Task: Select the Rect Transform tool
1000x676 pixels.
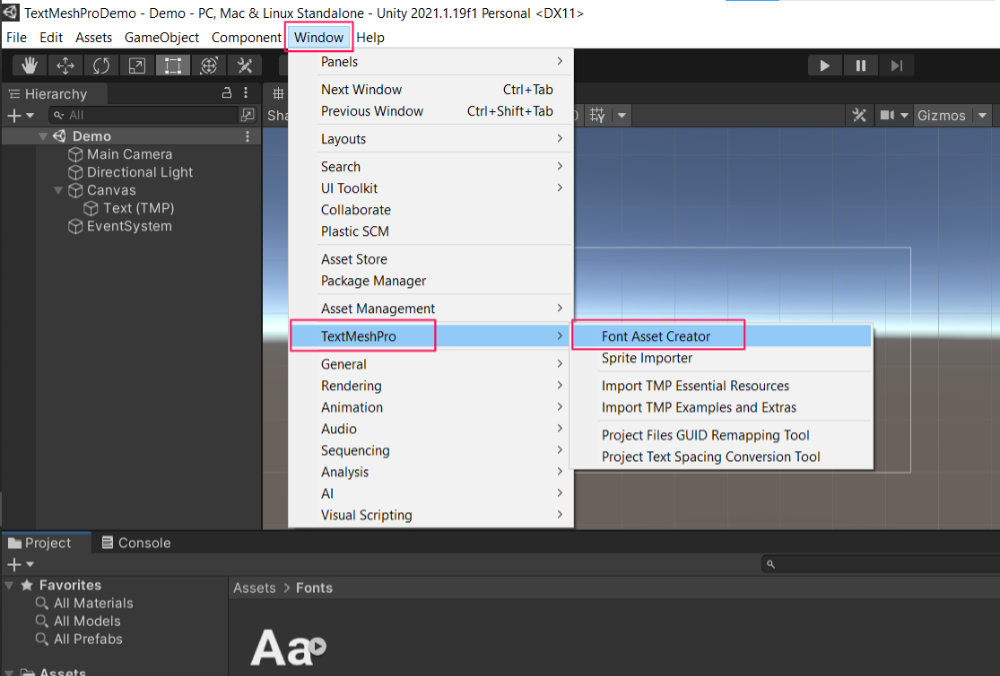Action: (173, 66)
